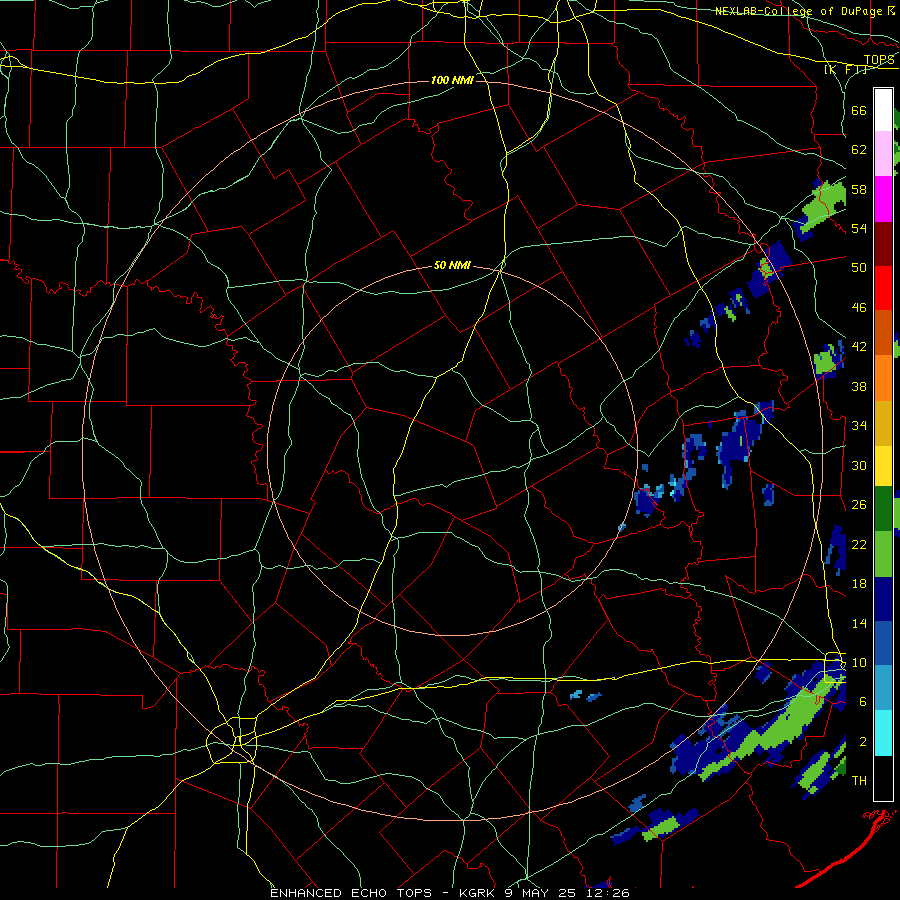900x900 pixels.
Task: Click the '34' legend value
Action: 859,425
